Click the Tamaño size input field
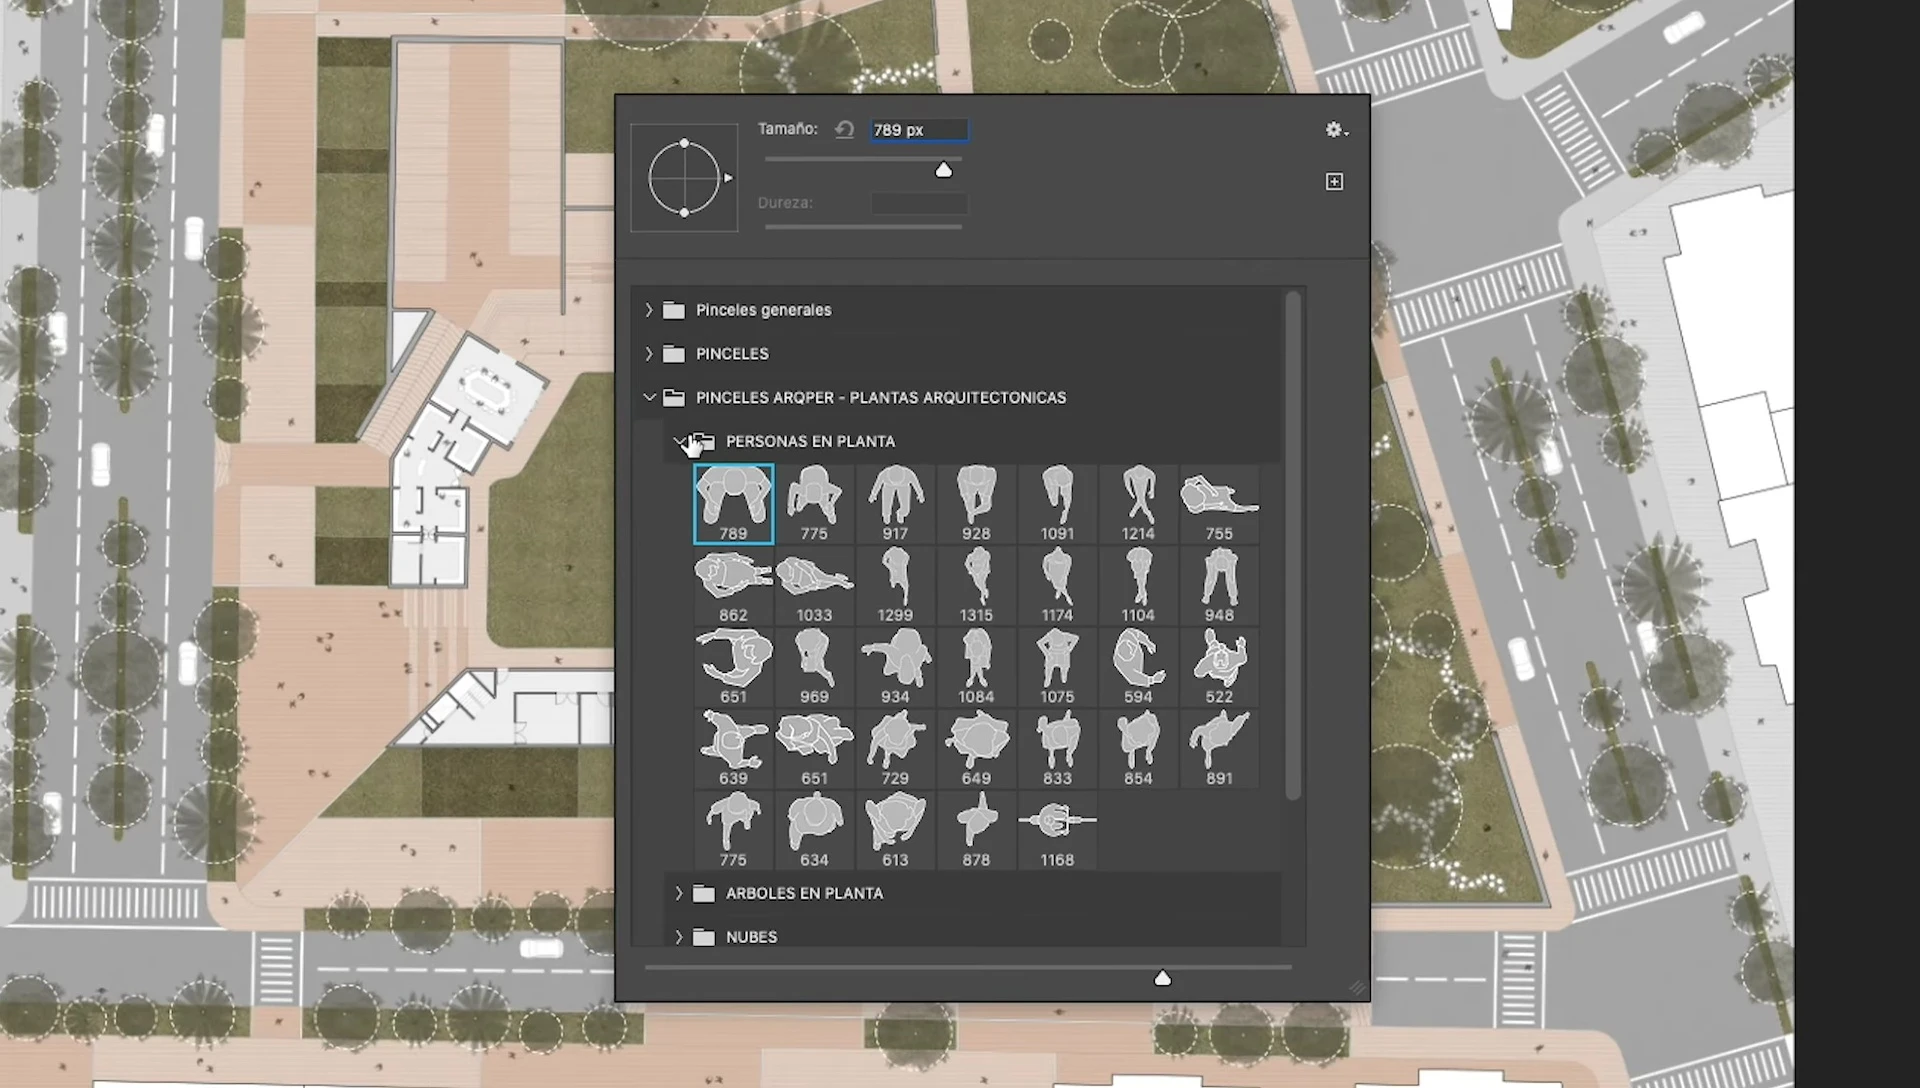Image resolution: width=1920 pixels, height=1088 pixels. (919, 130)
